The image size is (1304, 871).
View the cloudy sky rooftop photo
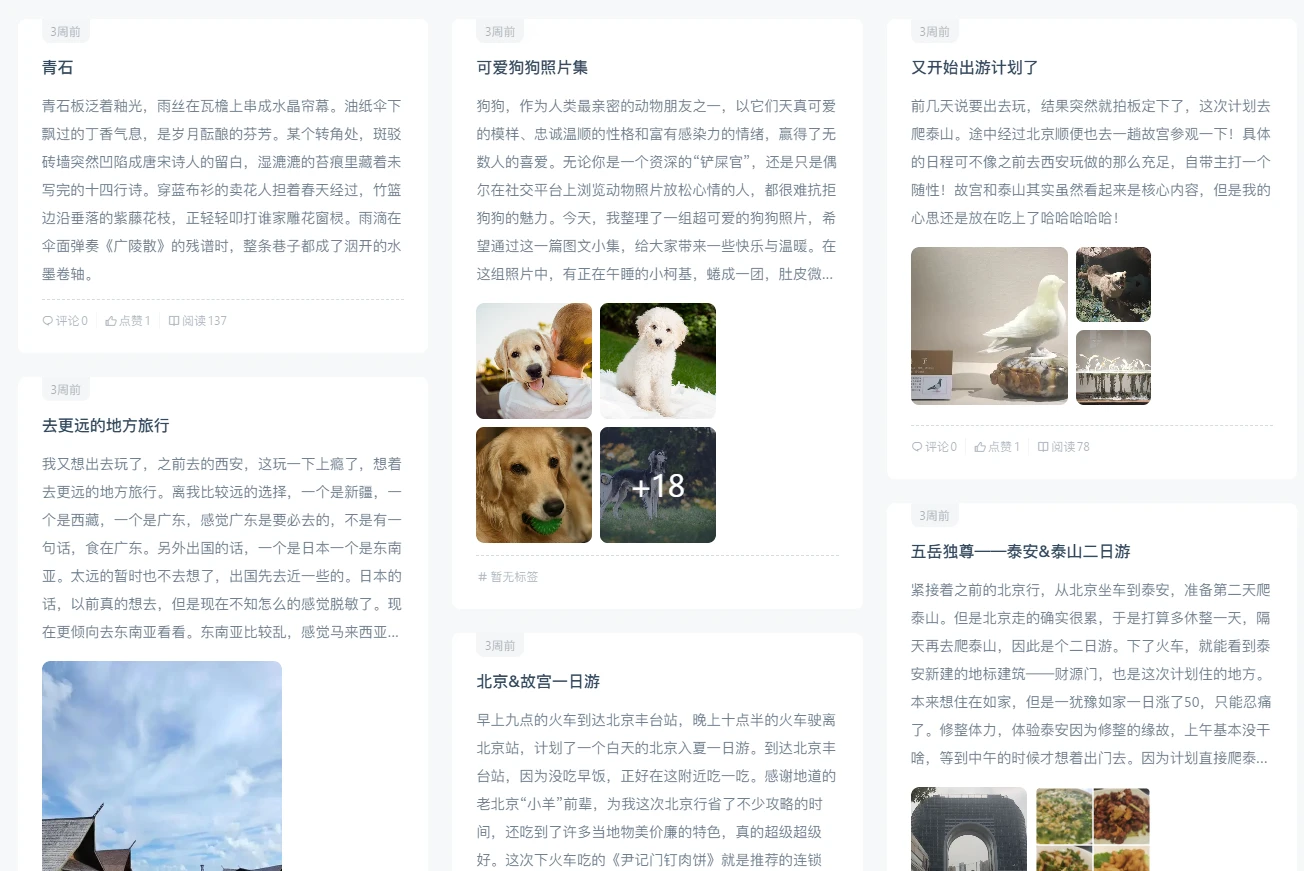click(162, 765)
